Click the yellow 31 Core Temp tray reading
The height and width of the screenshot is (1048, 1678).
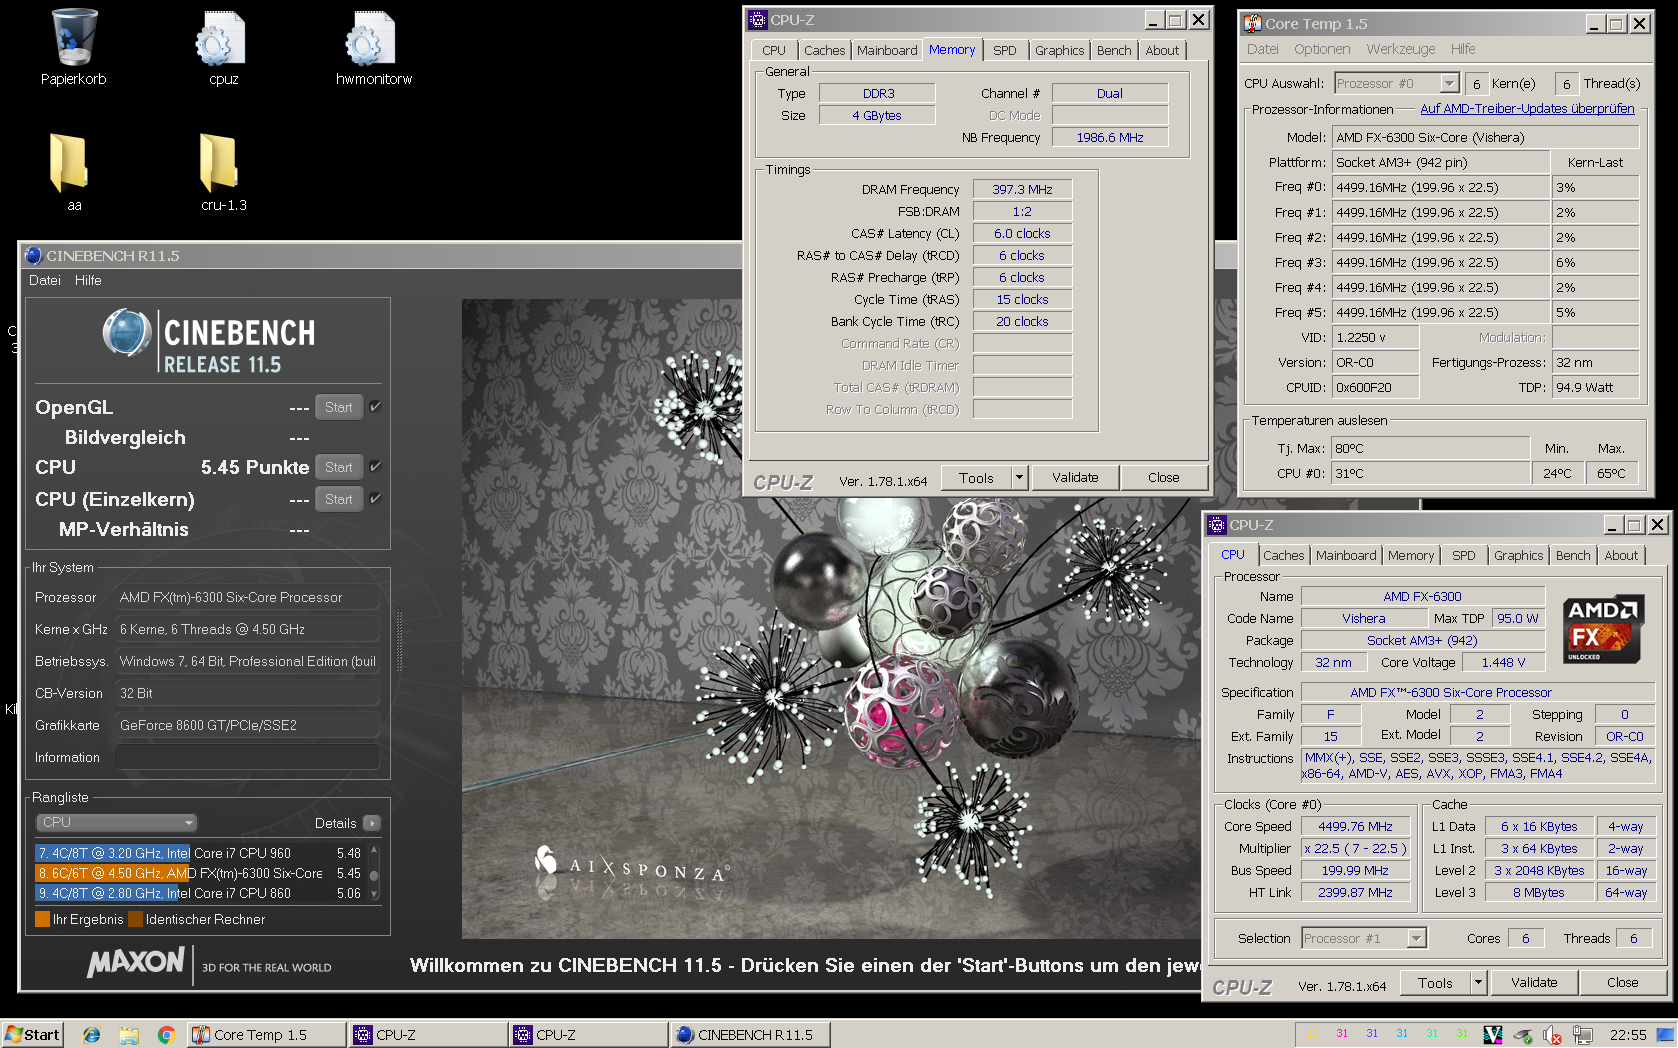[1312, 1034]
